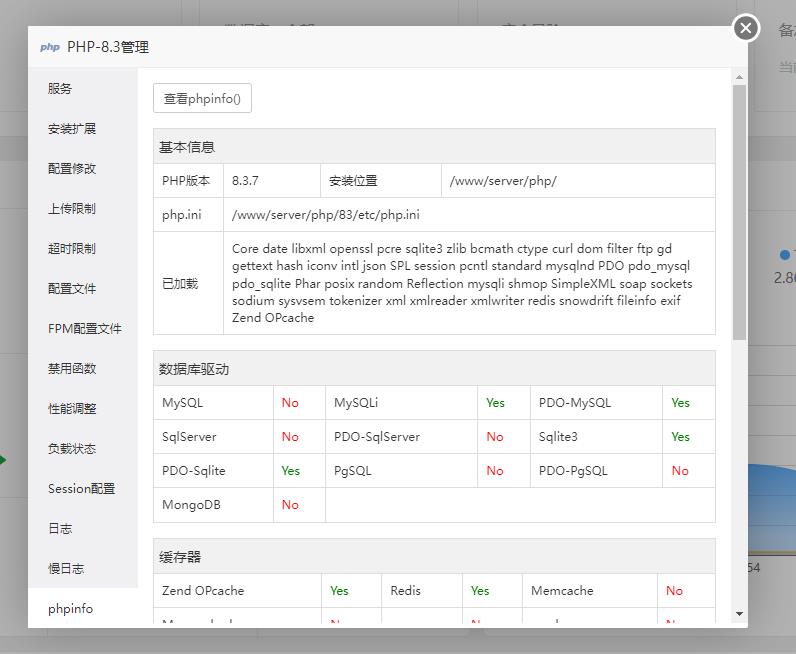Screen dimensions: 796x654
Task: Click Sqlite3 Yes status
Action: 680,437
